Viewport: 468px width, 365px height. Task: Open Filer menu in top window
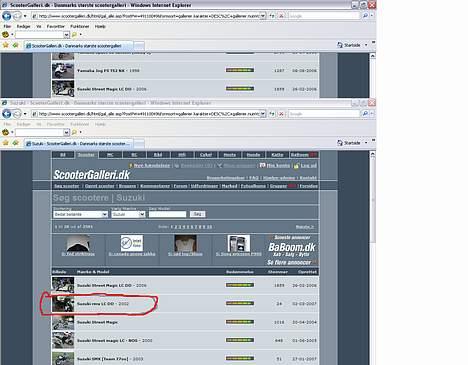[7, 26]
